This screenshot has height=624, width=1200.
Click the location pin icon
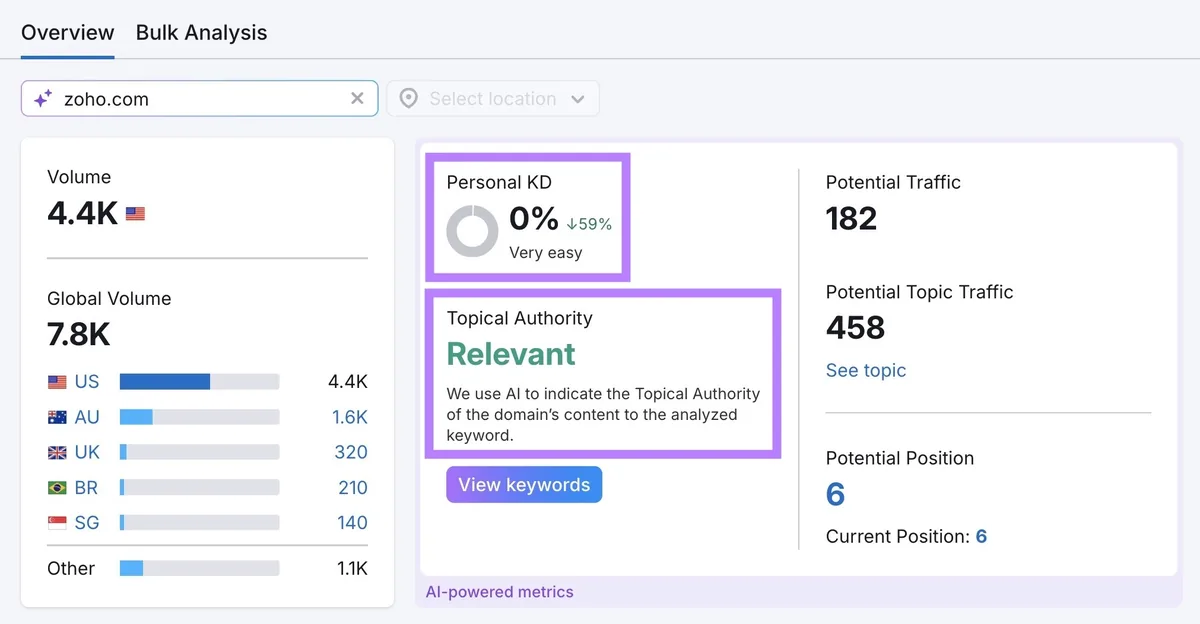(x=408, y=99)
